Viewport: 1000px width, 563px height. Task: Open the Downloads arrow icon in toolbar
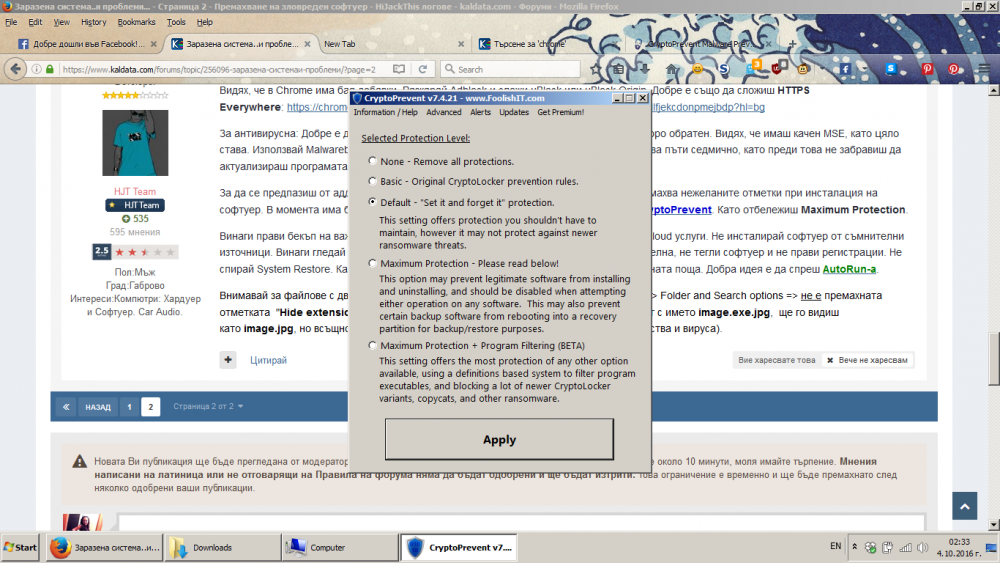(x=644, y=69)
